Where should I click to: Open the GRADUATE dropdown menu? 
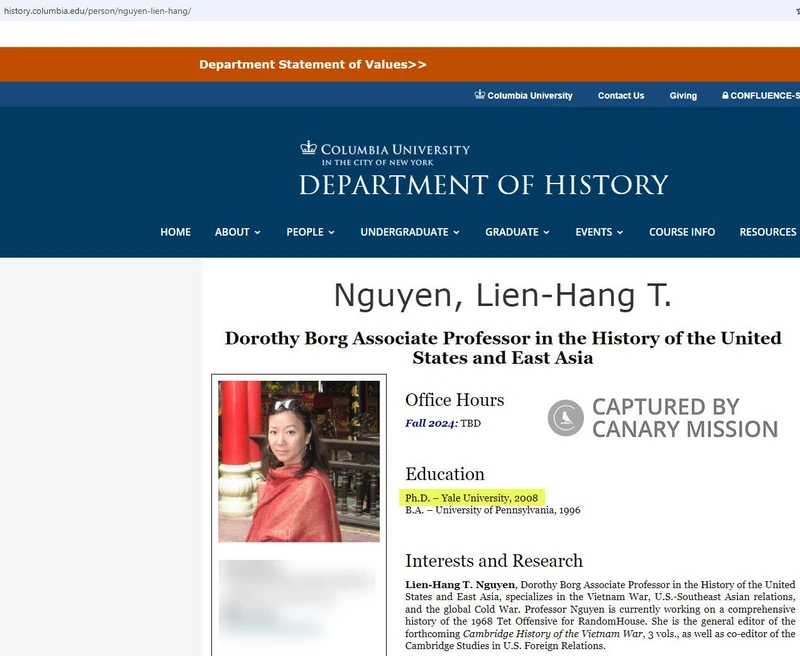(x=513, y=231)
